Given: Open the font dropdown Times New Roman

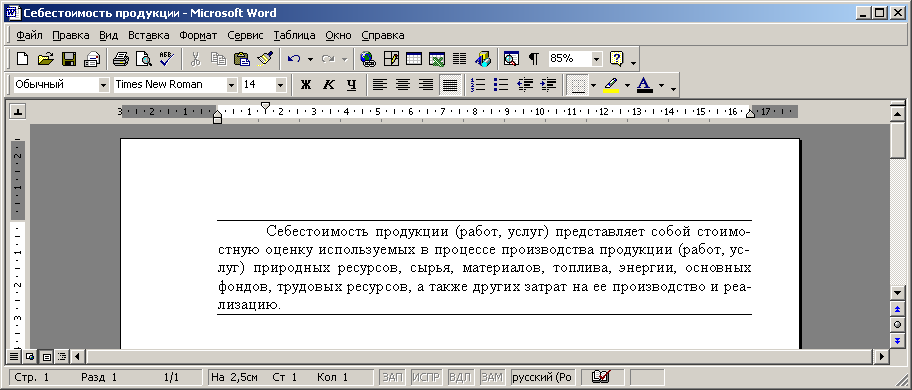Looking at the screenshot, I should pyautogui.click(x=231, y=85).
